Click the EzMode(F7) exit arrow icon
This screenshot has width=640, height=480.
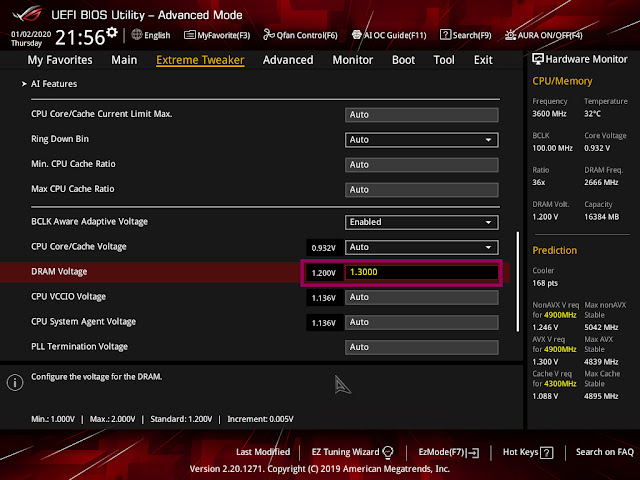click(473, 452)
